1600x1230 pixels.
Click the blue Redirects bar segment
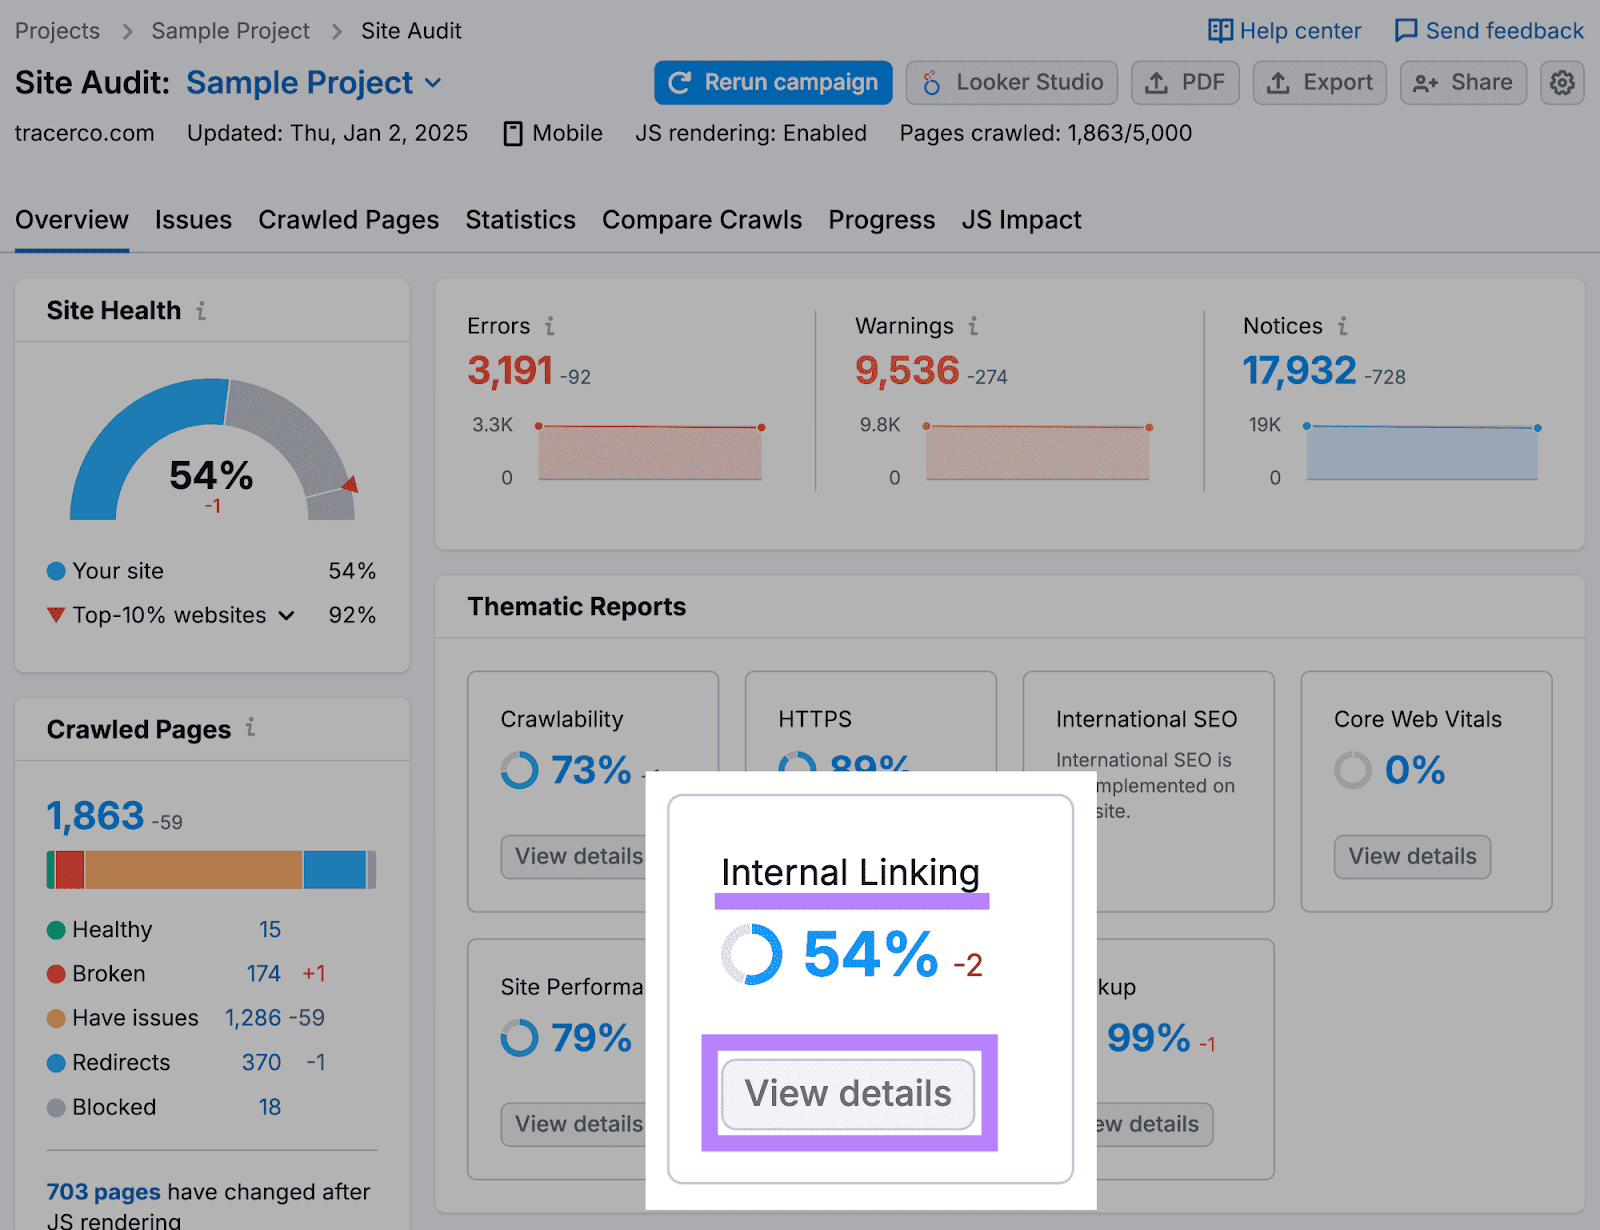tap(335, 870)
